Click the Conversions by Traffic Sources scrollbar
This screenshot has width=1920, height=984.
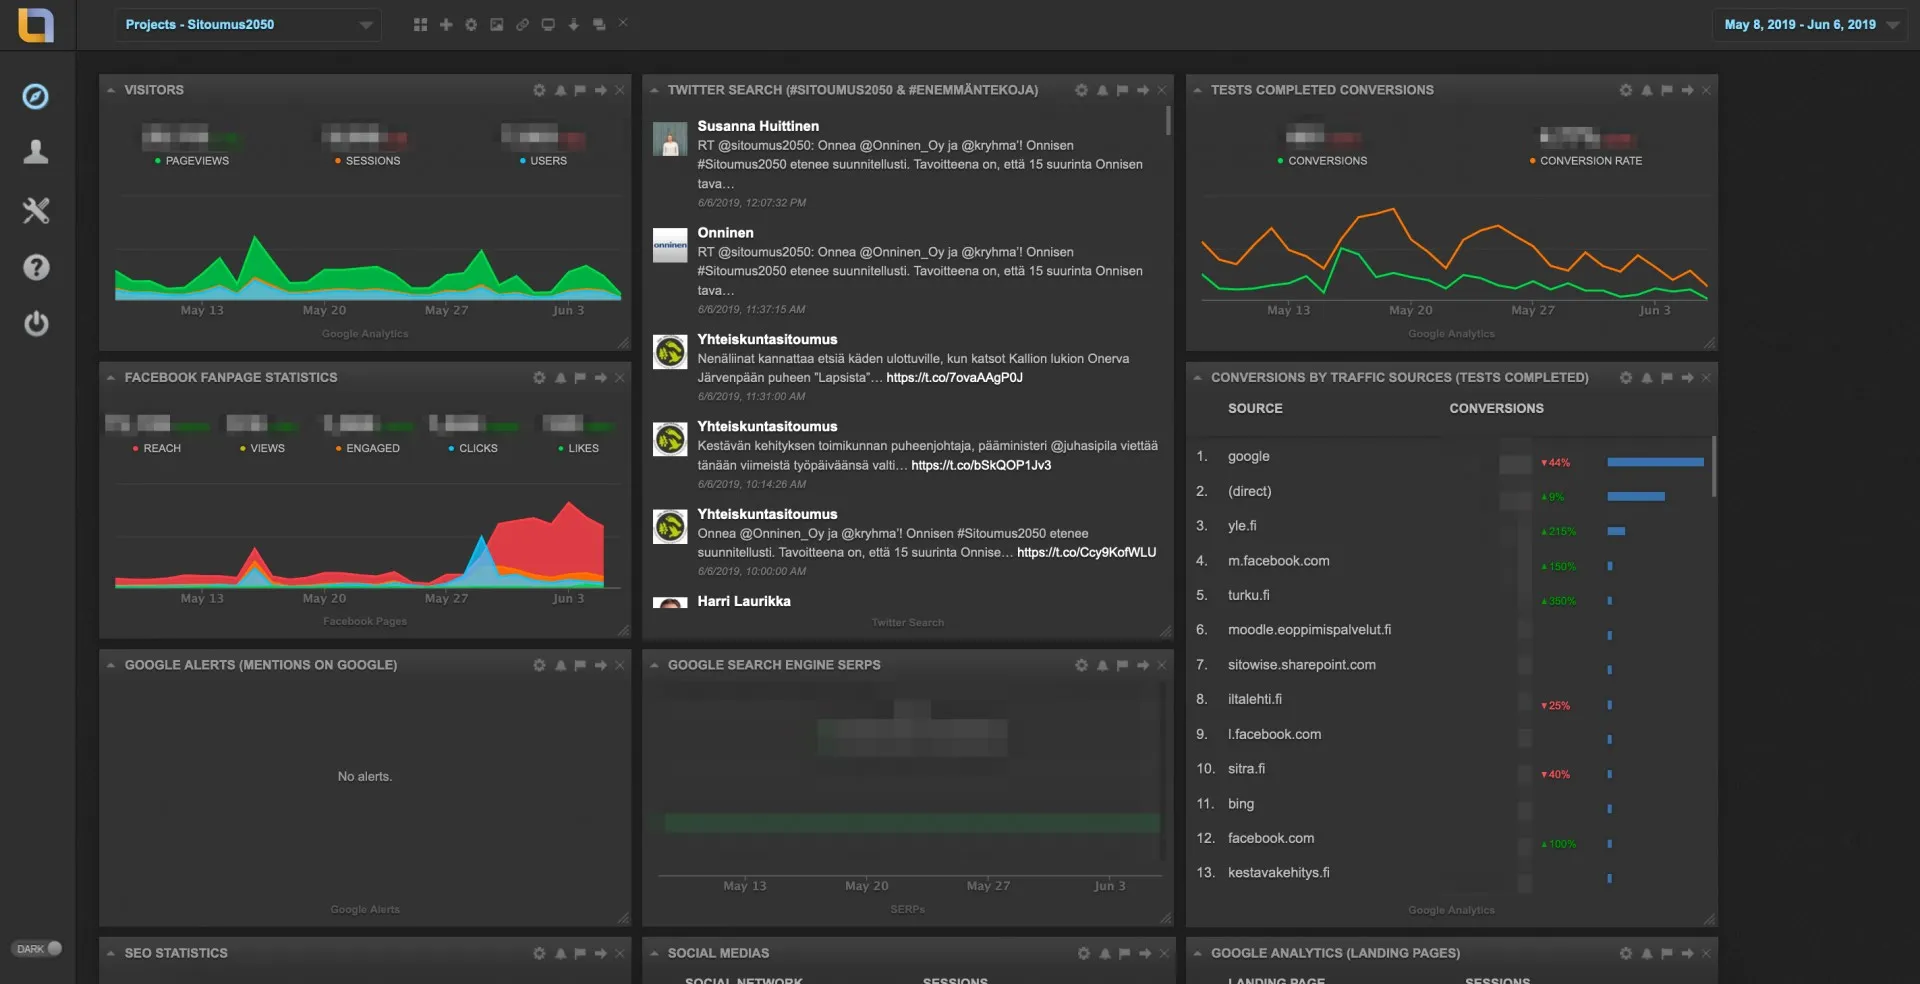1713,466
